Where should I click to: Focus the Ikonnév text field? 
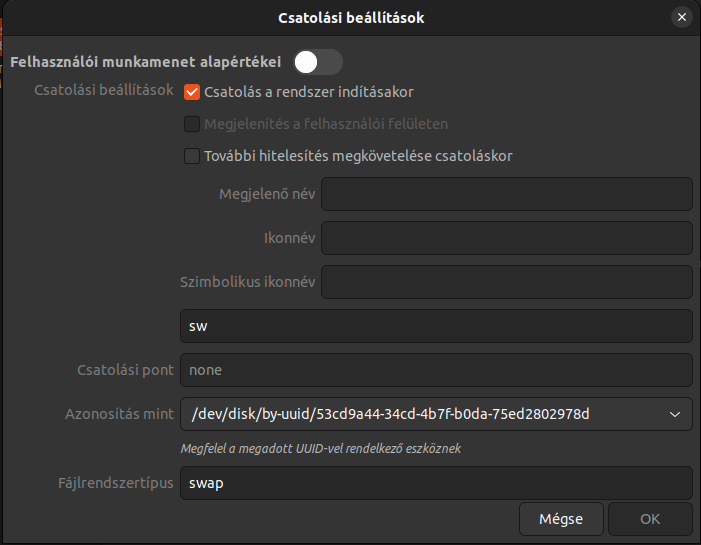507,238
